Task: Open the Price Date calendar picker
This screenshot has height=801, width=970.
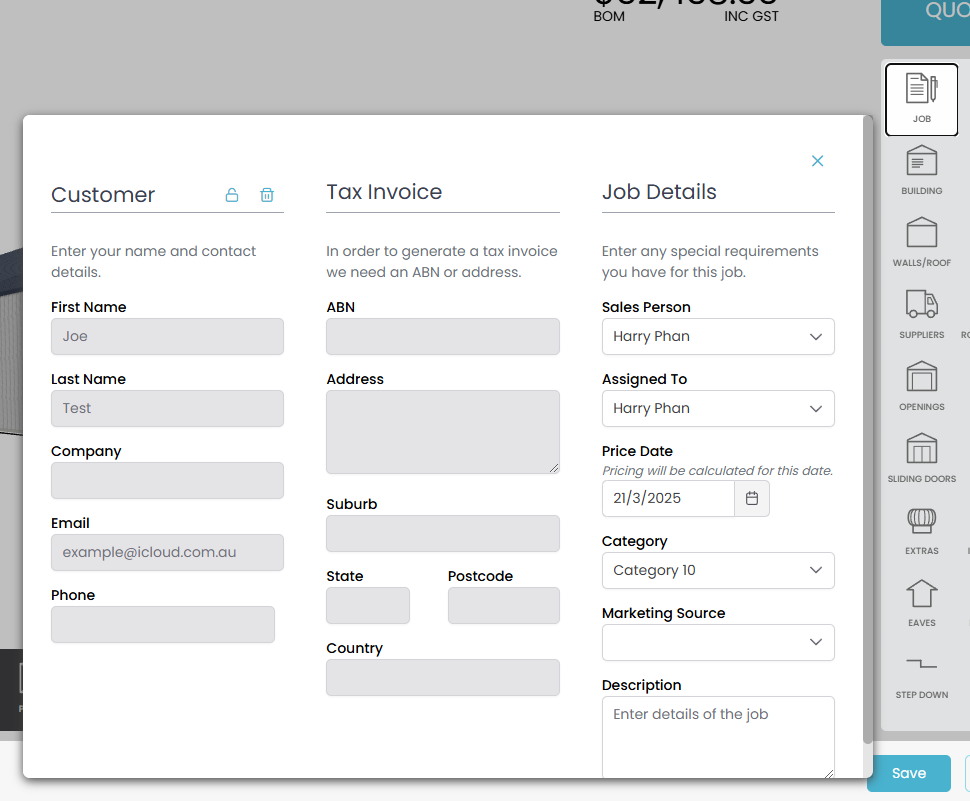Action: tap(752, 498)
